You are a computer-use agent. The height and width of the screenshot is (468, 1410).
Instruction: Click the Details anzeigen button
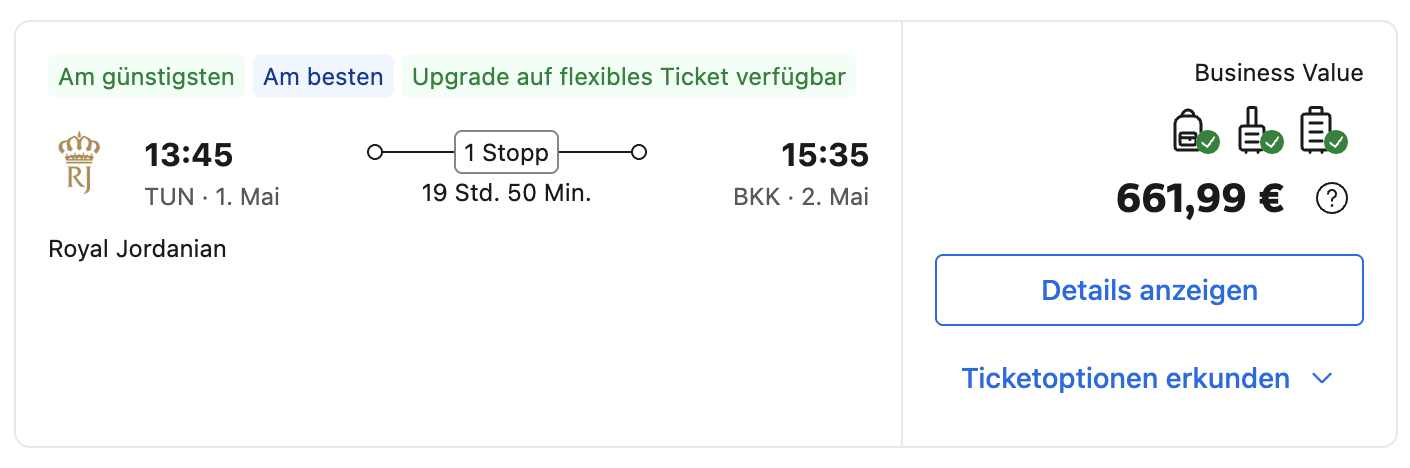click(1149, 290)
